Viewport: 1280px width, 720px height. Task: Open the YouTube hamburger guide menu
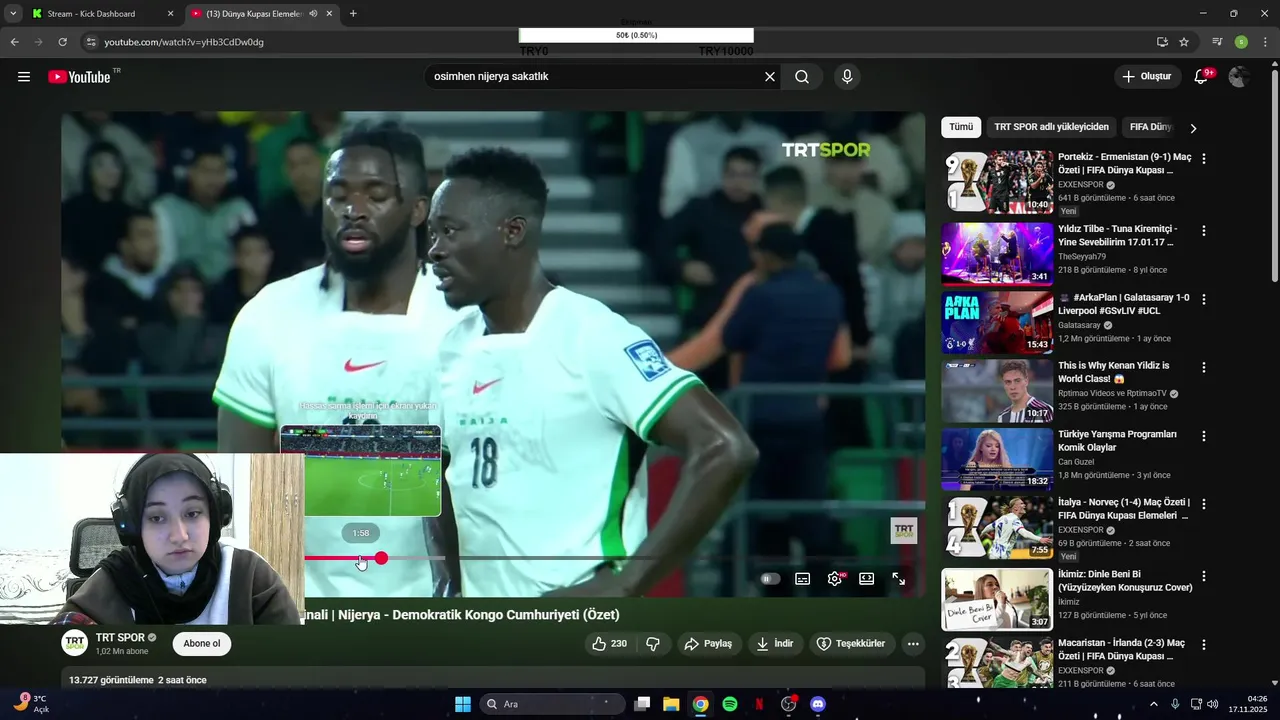click(24, 77)
